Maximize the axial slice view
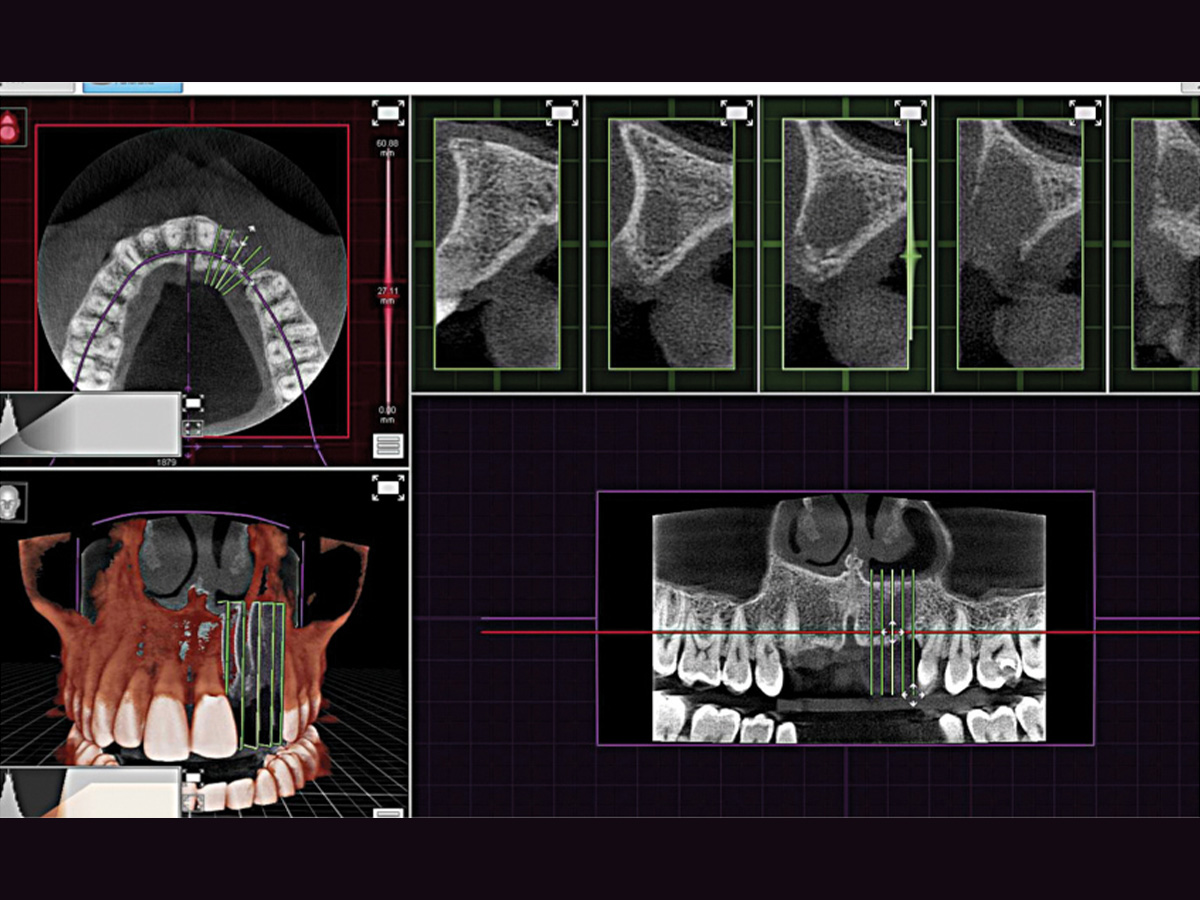 [388, 112]
